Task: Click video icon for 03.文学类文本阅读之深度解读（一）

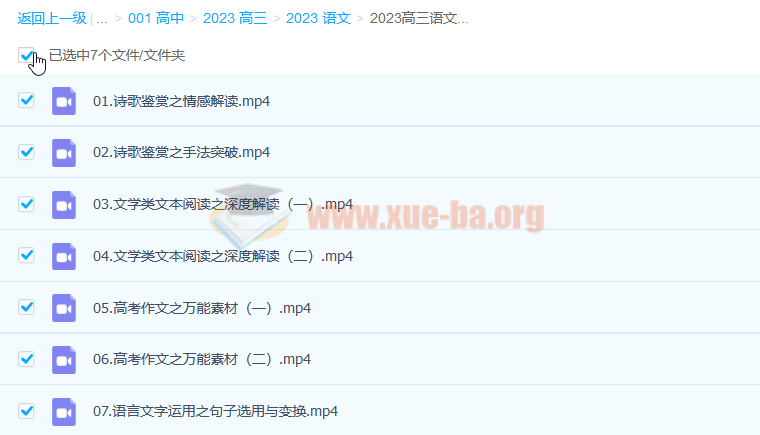Action: 64,204
